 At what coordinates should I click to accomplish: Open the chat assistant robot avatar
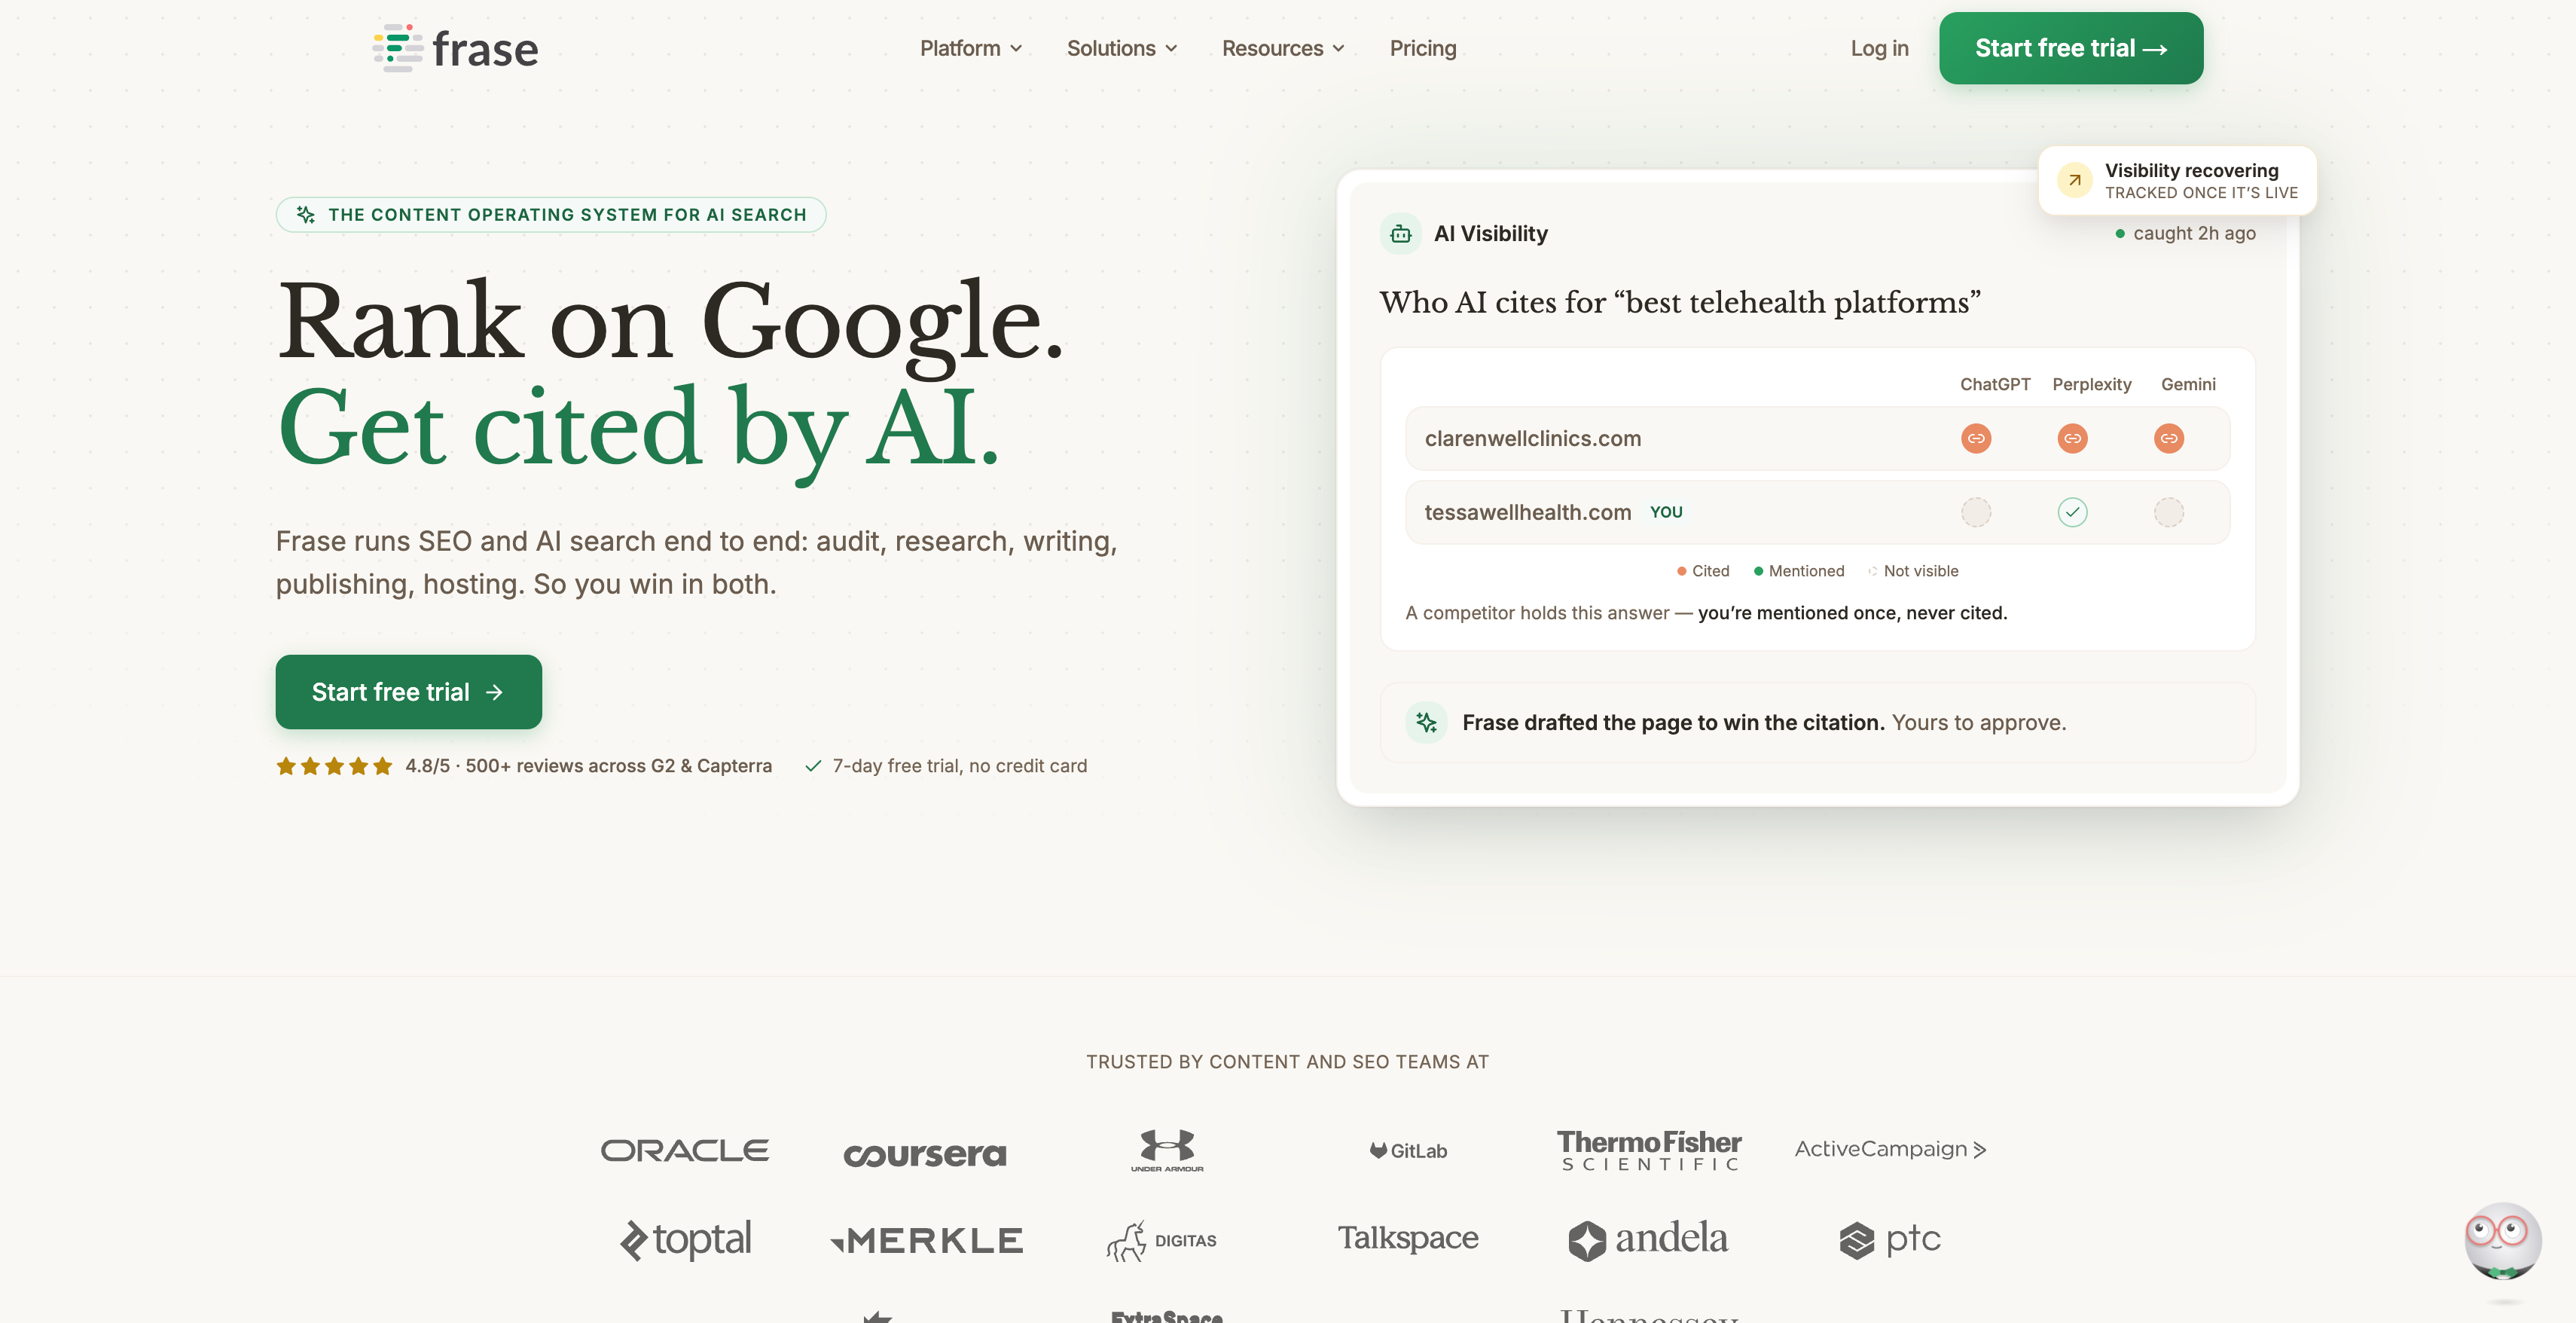[2503, 1241]
